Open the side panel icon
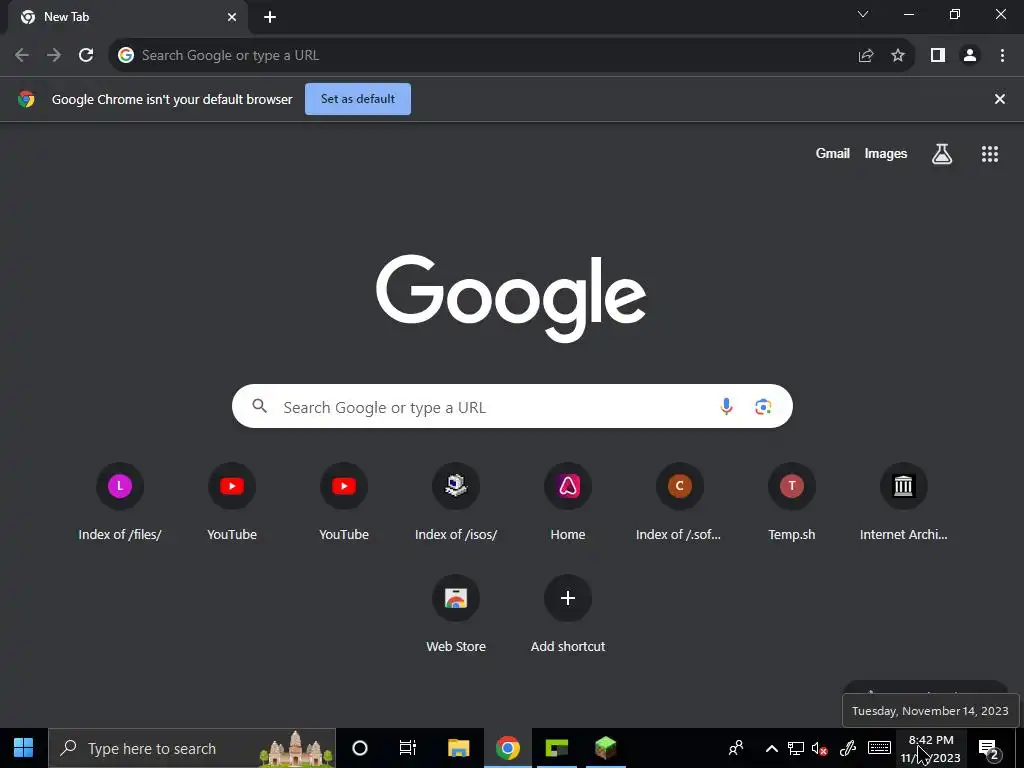This screenshot has height=768, width=1024. pos(938,56)
